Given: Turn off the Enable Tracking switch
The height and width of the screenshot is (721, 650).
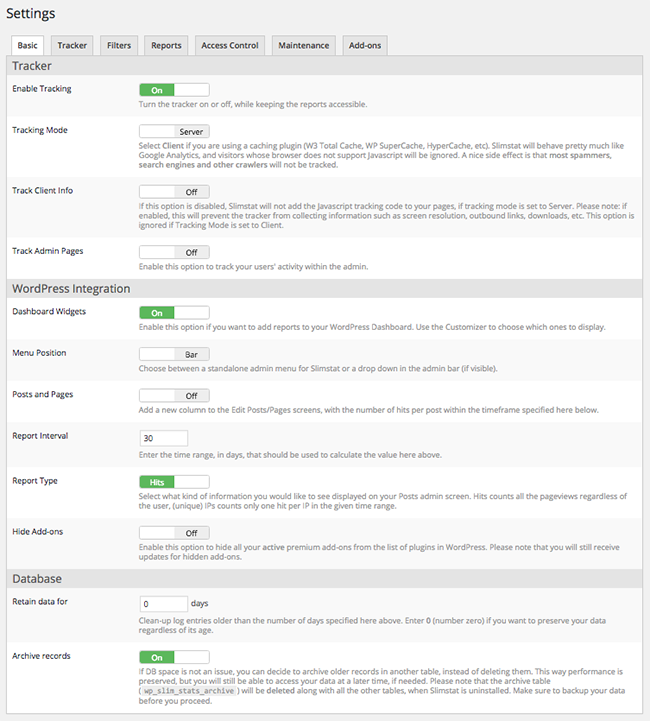Looking at the screenshot, I should 174,90.
